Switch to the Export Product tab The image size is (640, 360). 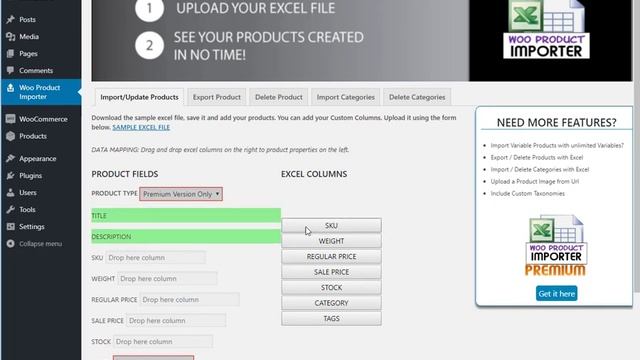coord(216,97)
